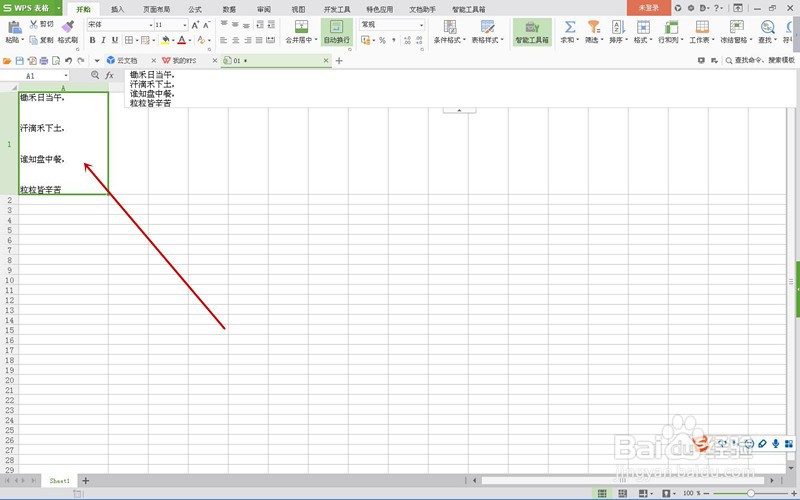Screen dimensions: 800x500
Task: Switch to the Formulas (公式) tab
Action: click(x=194, y=9)
